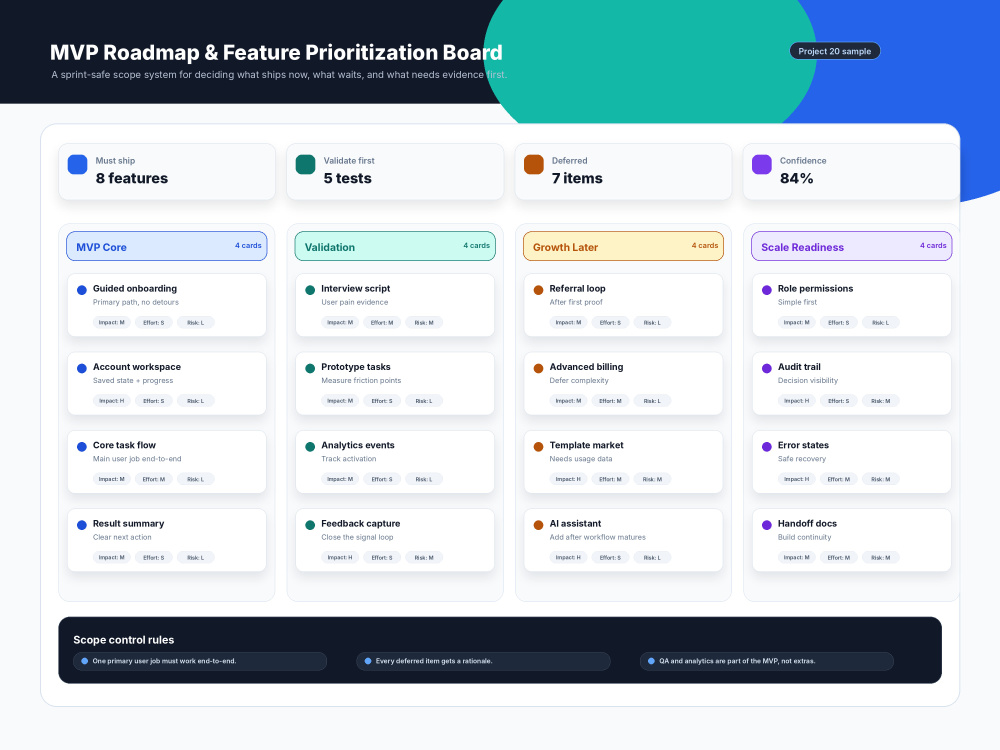Click the teal dot beside Prototype tasks

tap(310, 369)
